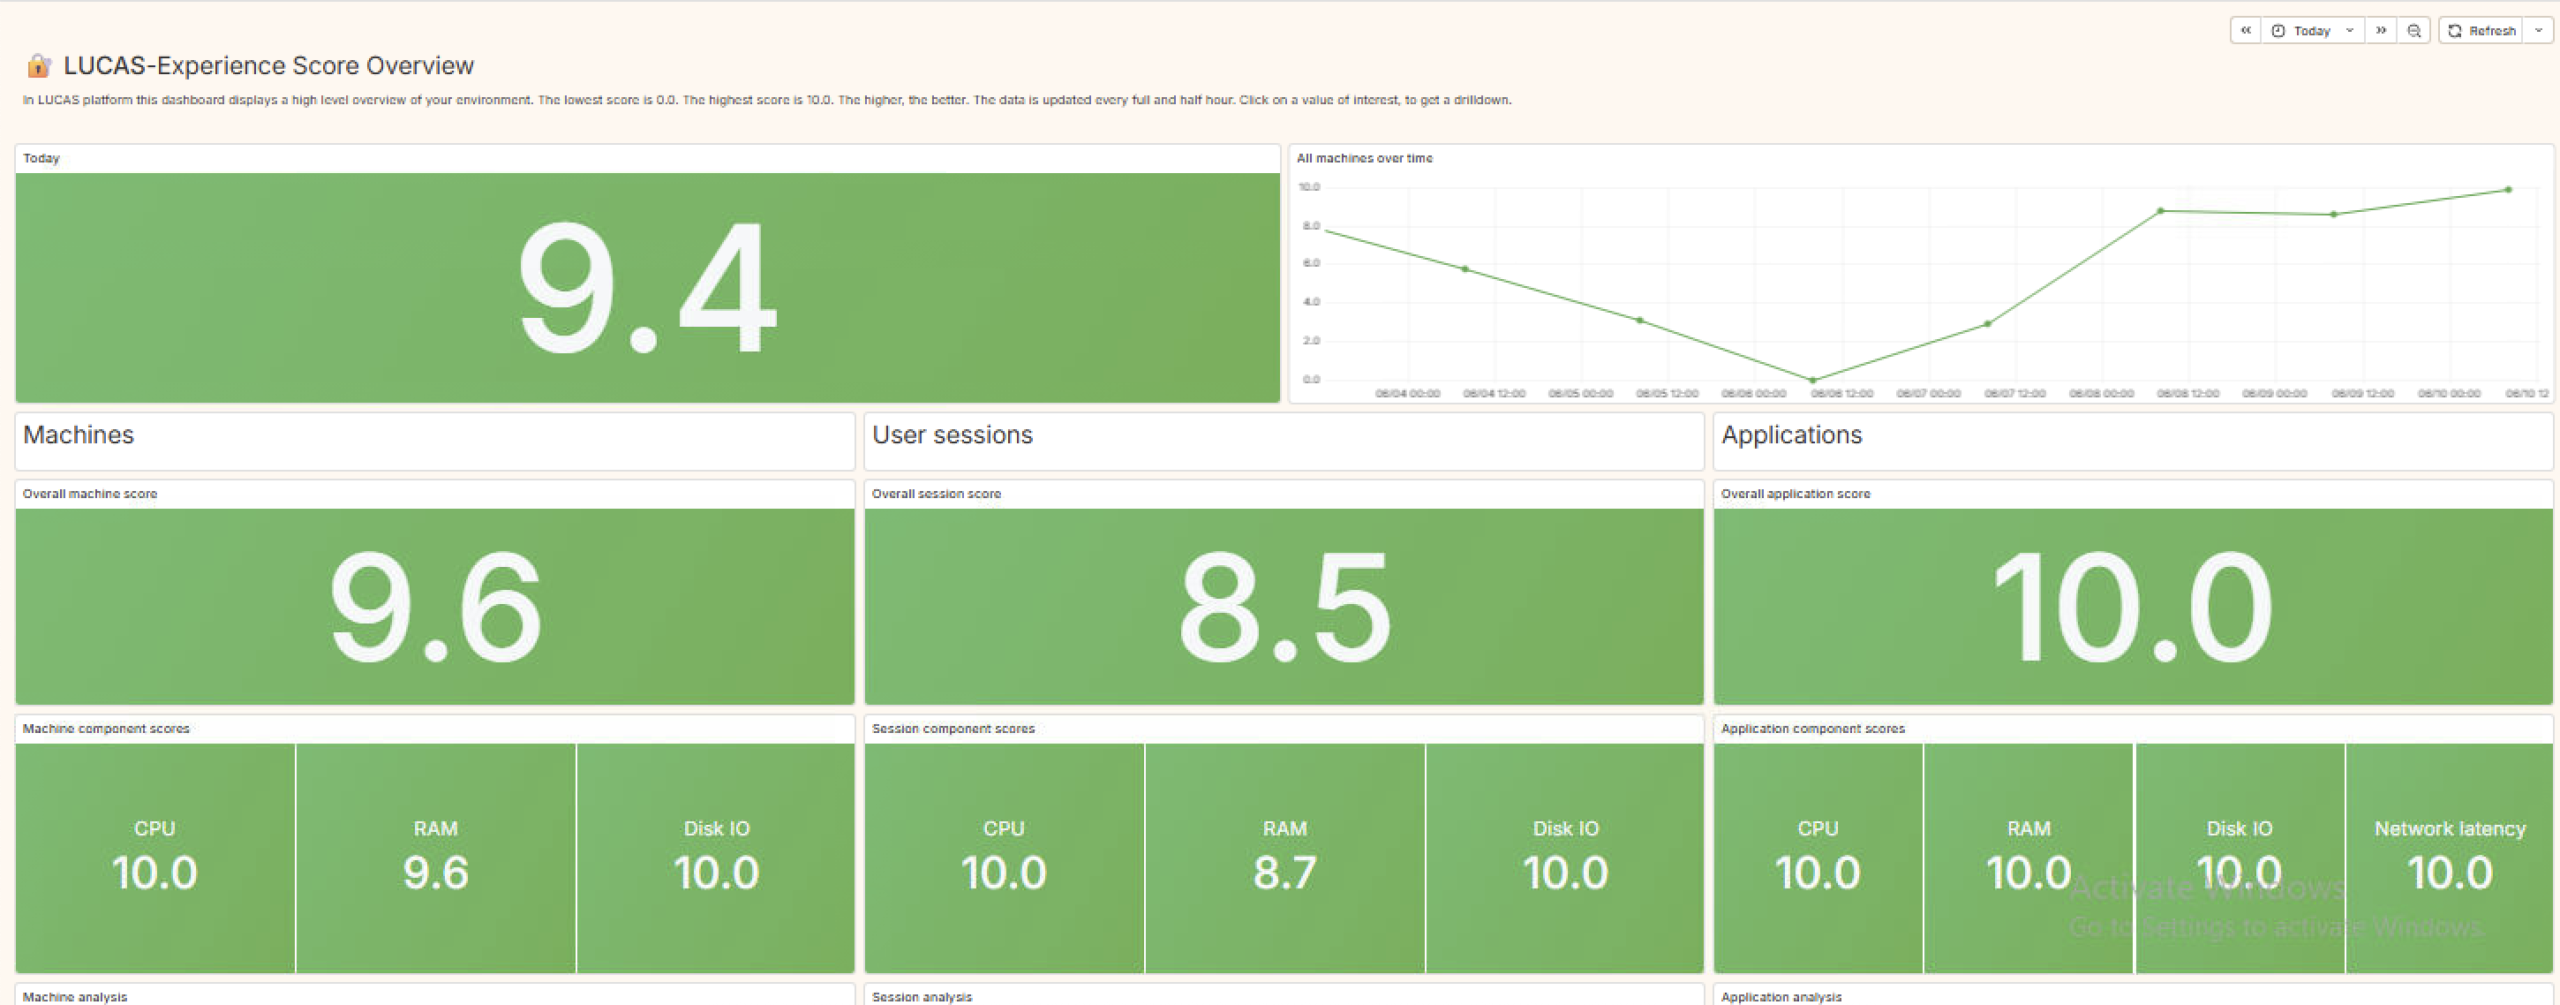2560x1005 pixels.
Task: Click the lock icon beside the dashboard title
Action: click(x=39, y=66)
